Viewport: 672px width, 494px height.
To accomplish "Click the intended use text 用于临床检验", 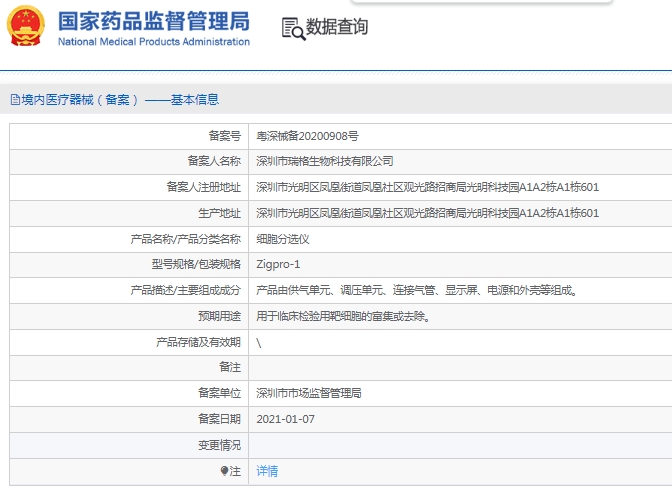I will [x=343, y=317].
